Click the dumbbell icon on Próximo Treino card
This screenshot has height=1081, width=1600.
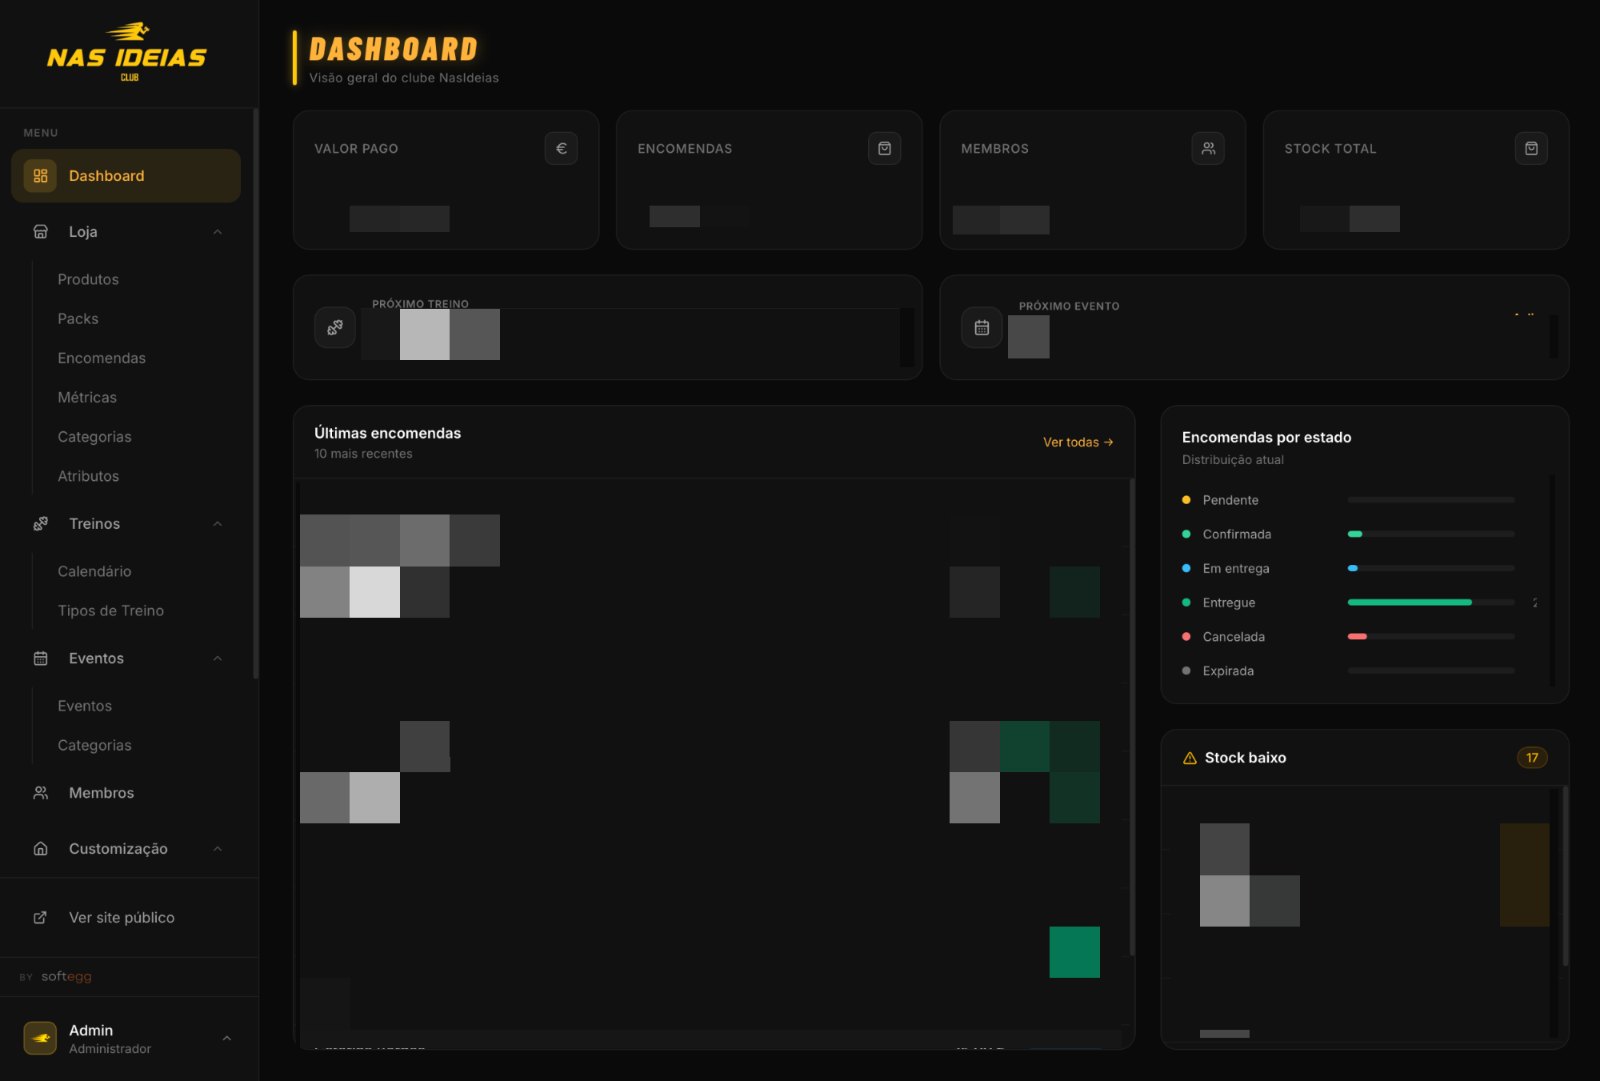tap(335, 327)
